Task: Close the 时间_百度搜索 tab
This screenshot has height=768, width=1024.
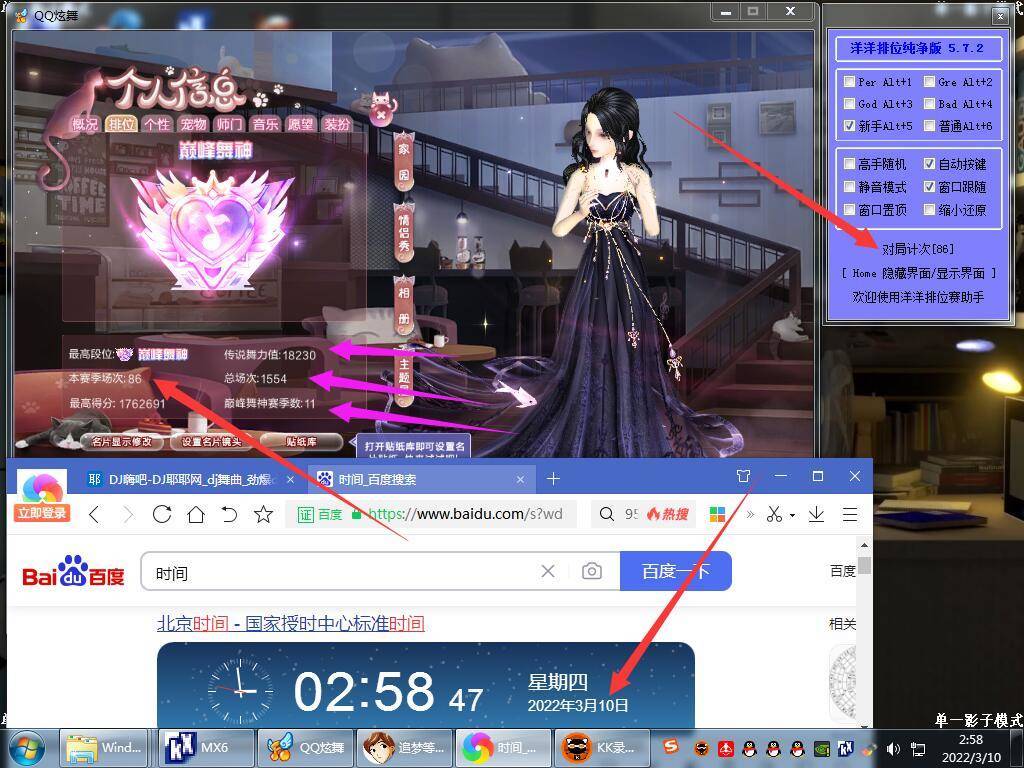Action: (520, 479)
